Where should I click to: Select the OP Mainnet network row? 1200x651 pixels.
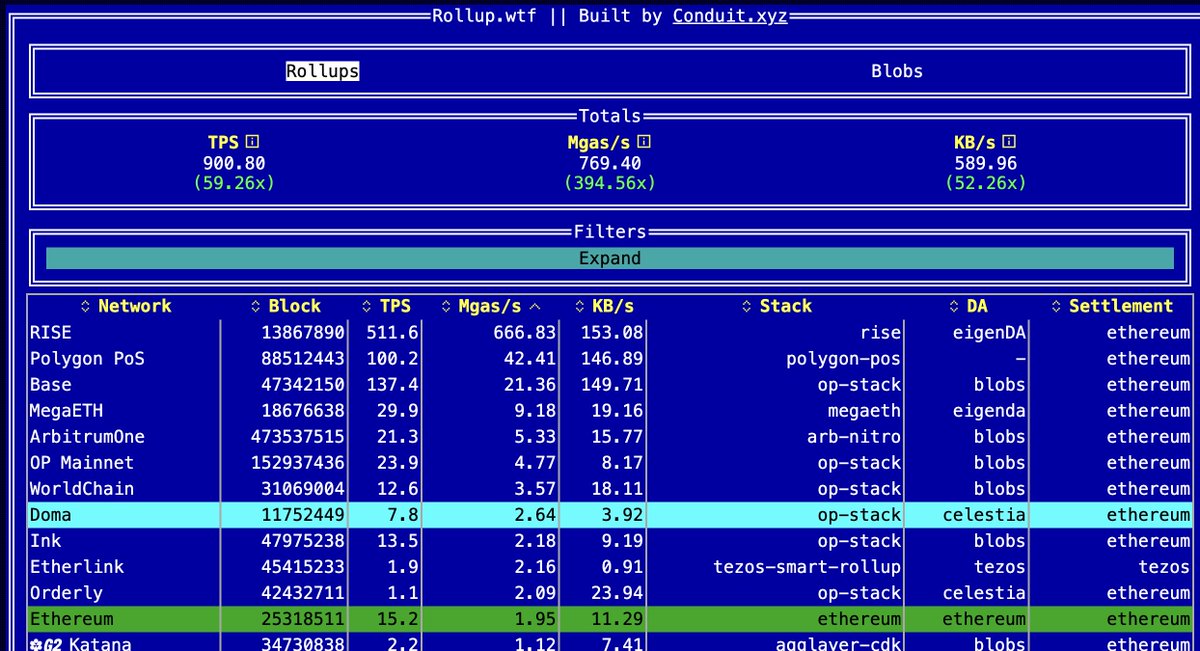(x=610, y=463)
